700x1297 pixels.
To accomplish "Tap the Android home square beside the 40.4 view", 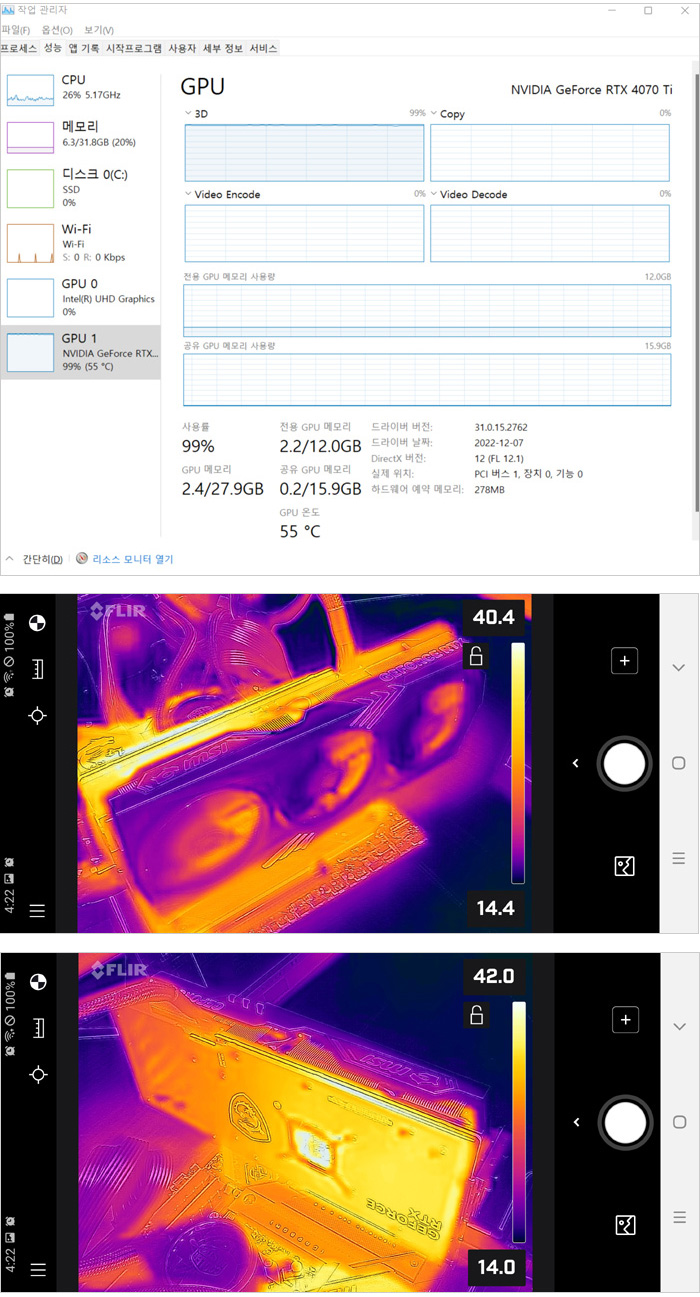I will tap(679, 763).
